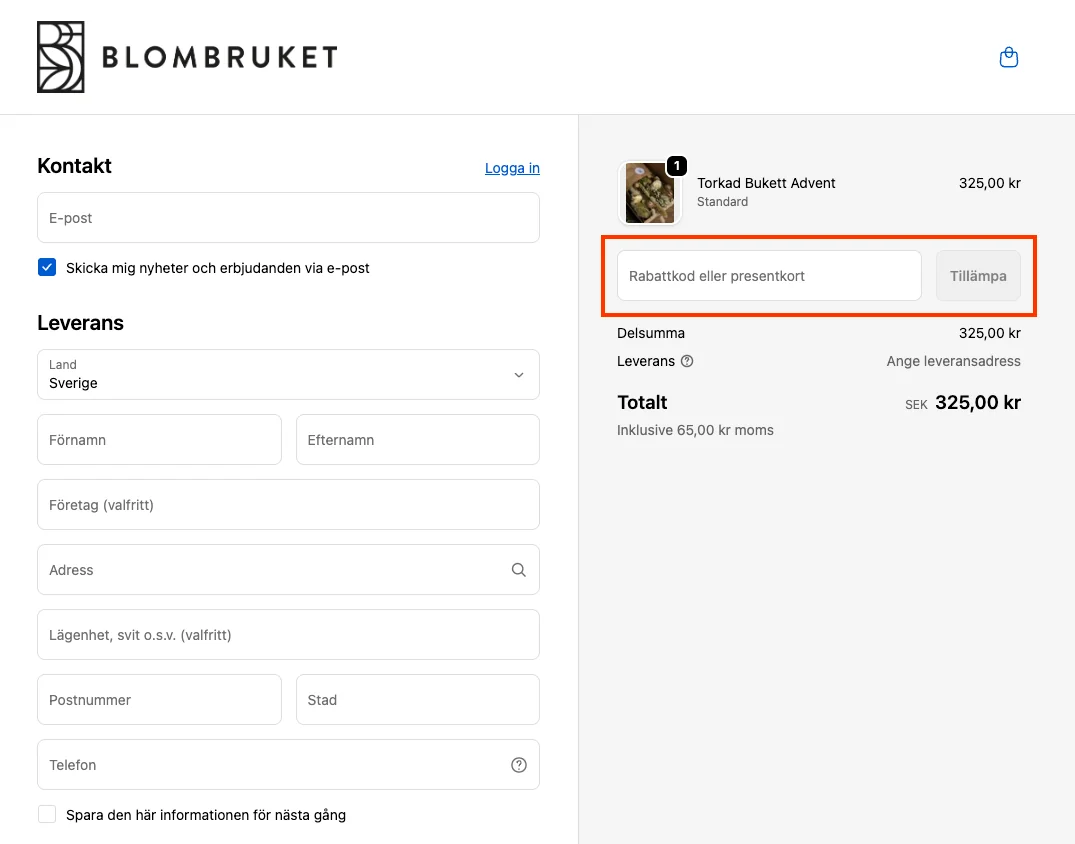Click the Blombruket logo

click(187, 57)
